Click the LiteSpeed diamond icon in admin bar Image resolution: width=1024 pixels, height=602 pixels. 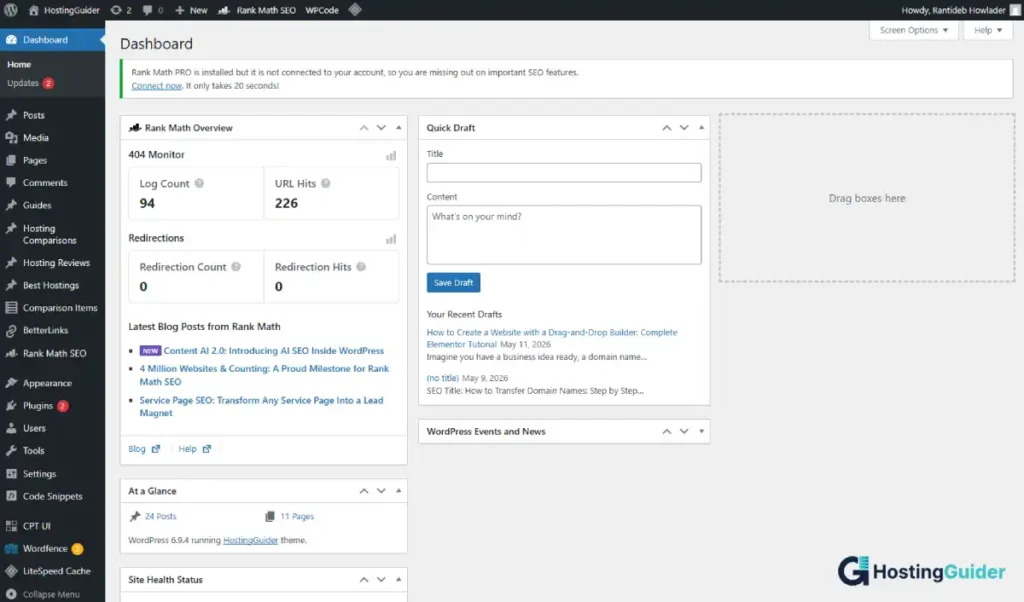[x=355, y=10]
